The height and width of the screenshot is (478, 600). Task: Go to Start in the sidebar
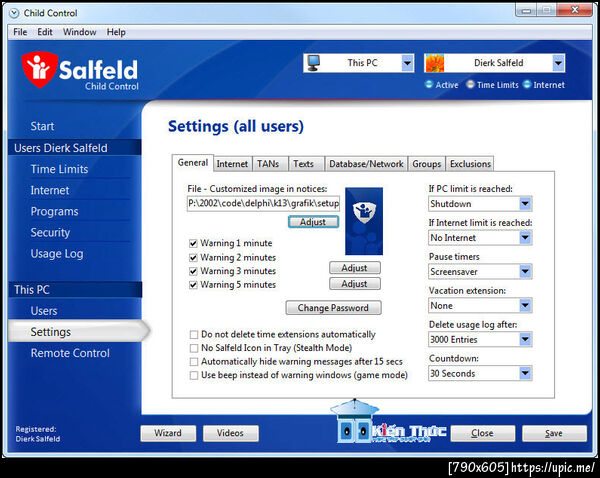pyautogui.click(x=42, y=126)
